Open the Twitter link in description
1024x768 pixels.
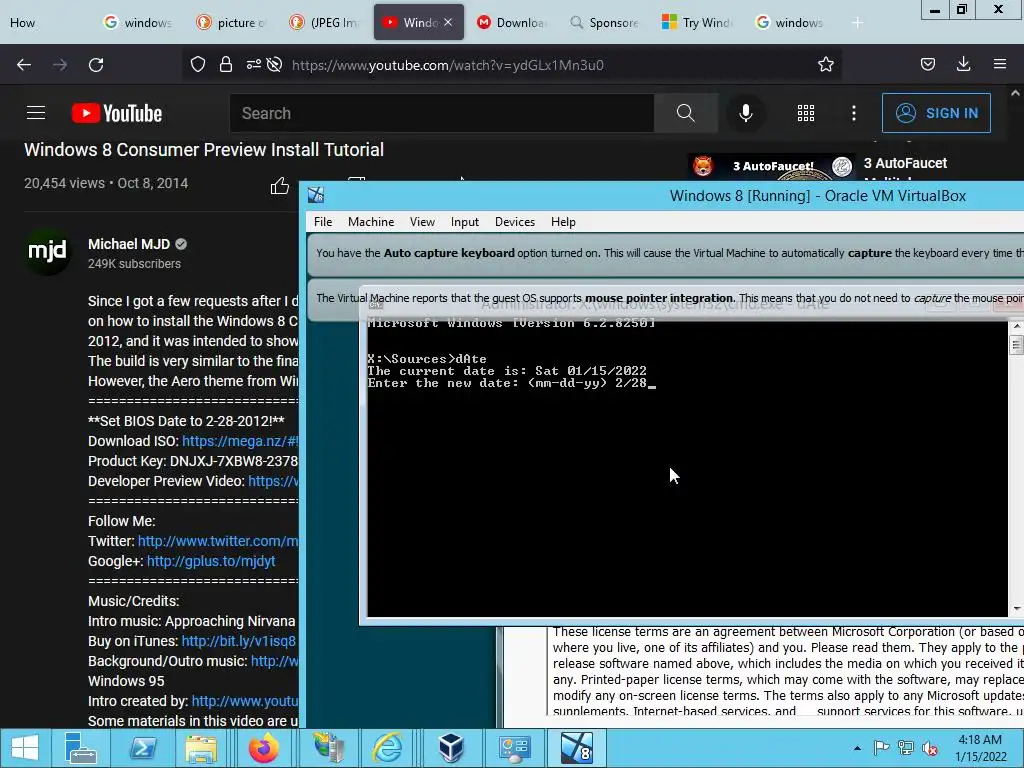pos(218,541)
